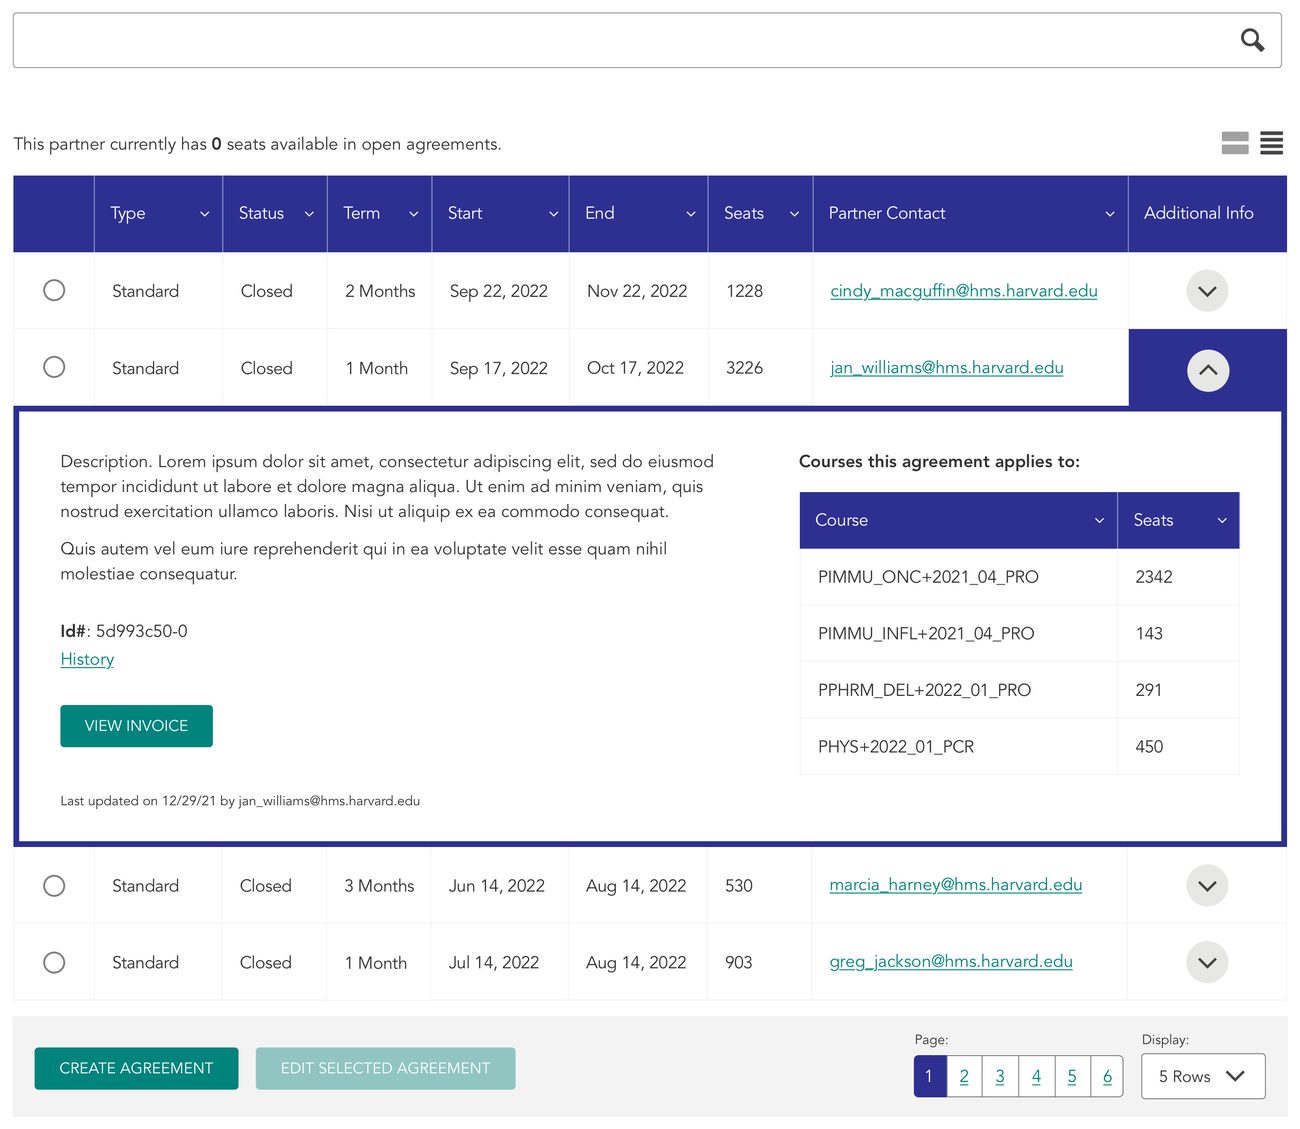Collapse additional info for jan_williams row
Screen dimensions: 1300x1129
click(1208, 370)
